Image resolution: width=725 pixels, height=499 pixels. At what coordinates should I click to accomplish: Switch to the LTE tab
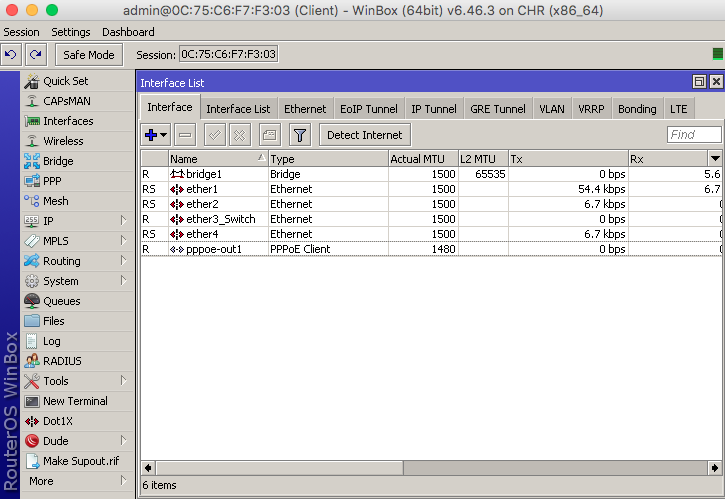tap(678, 109)
